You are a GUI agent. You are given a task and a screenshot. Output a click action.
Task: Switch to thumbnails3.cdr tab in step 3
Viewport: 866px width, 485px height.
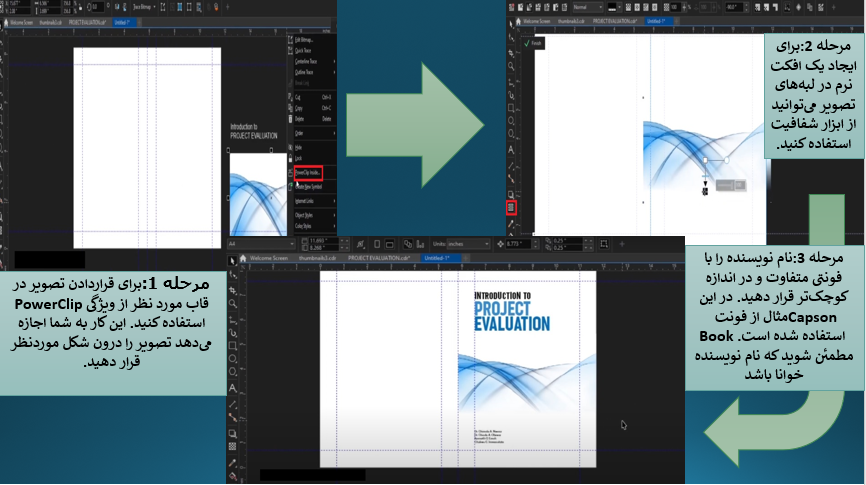318,258
